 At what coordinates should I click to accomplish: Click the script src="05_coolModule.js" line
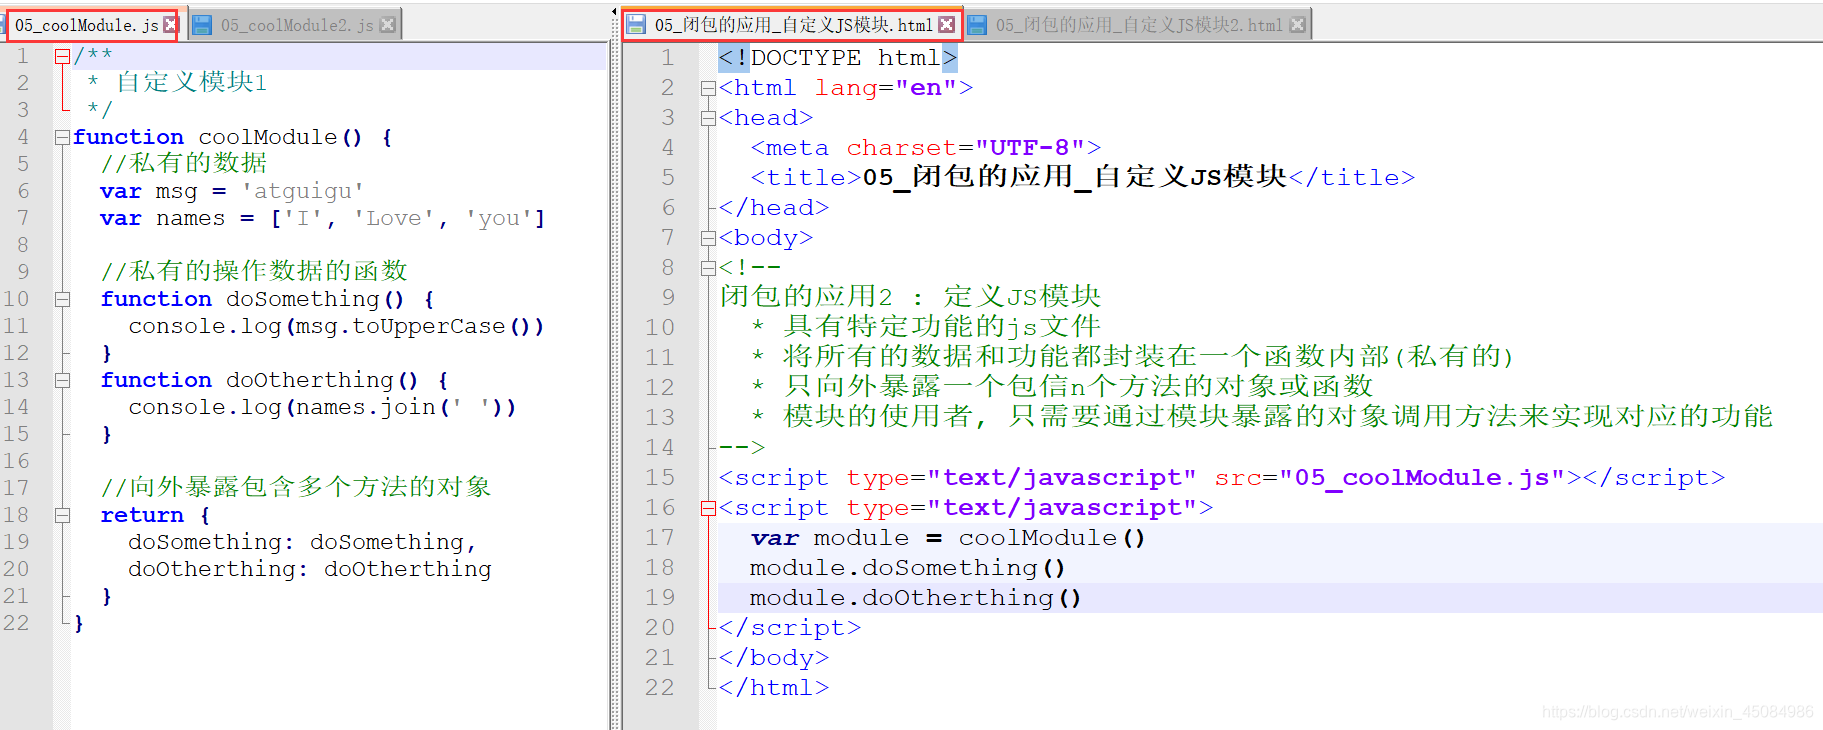1222,478
